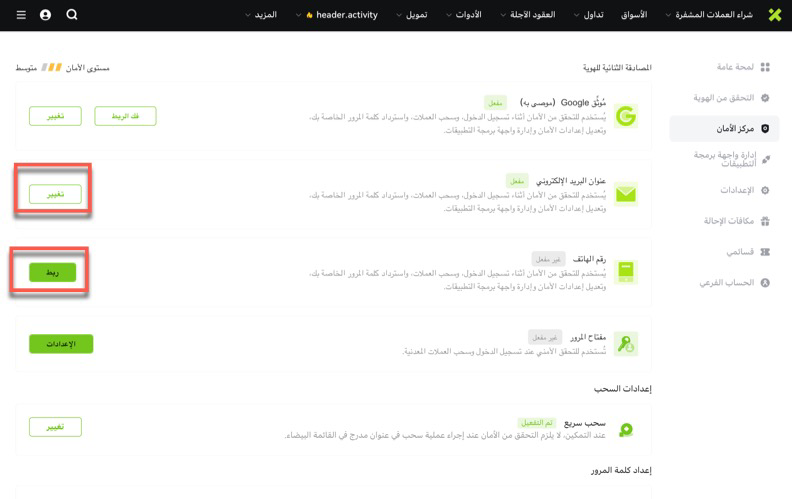Click the passkey (مفتاح المرور) icon
The height and width of the screenshot is (499, 792).
[x=626, y=344]
